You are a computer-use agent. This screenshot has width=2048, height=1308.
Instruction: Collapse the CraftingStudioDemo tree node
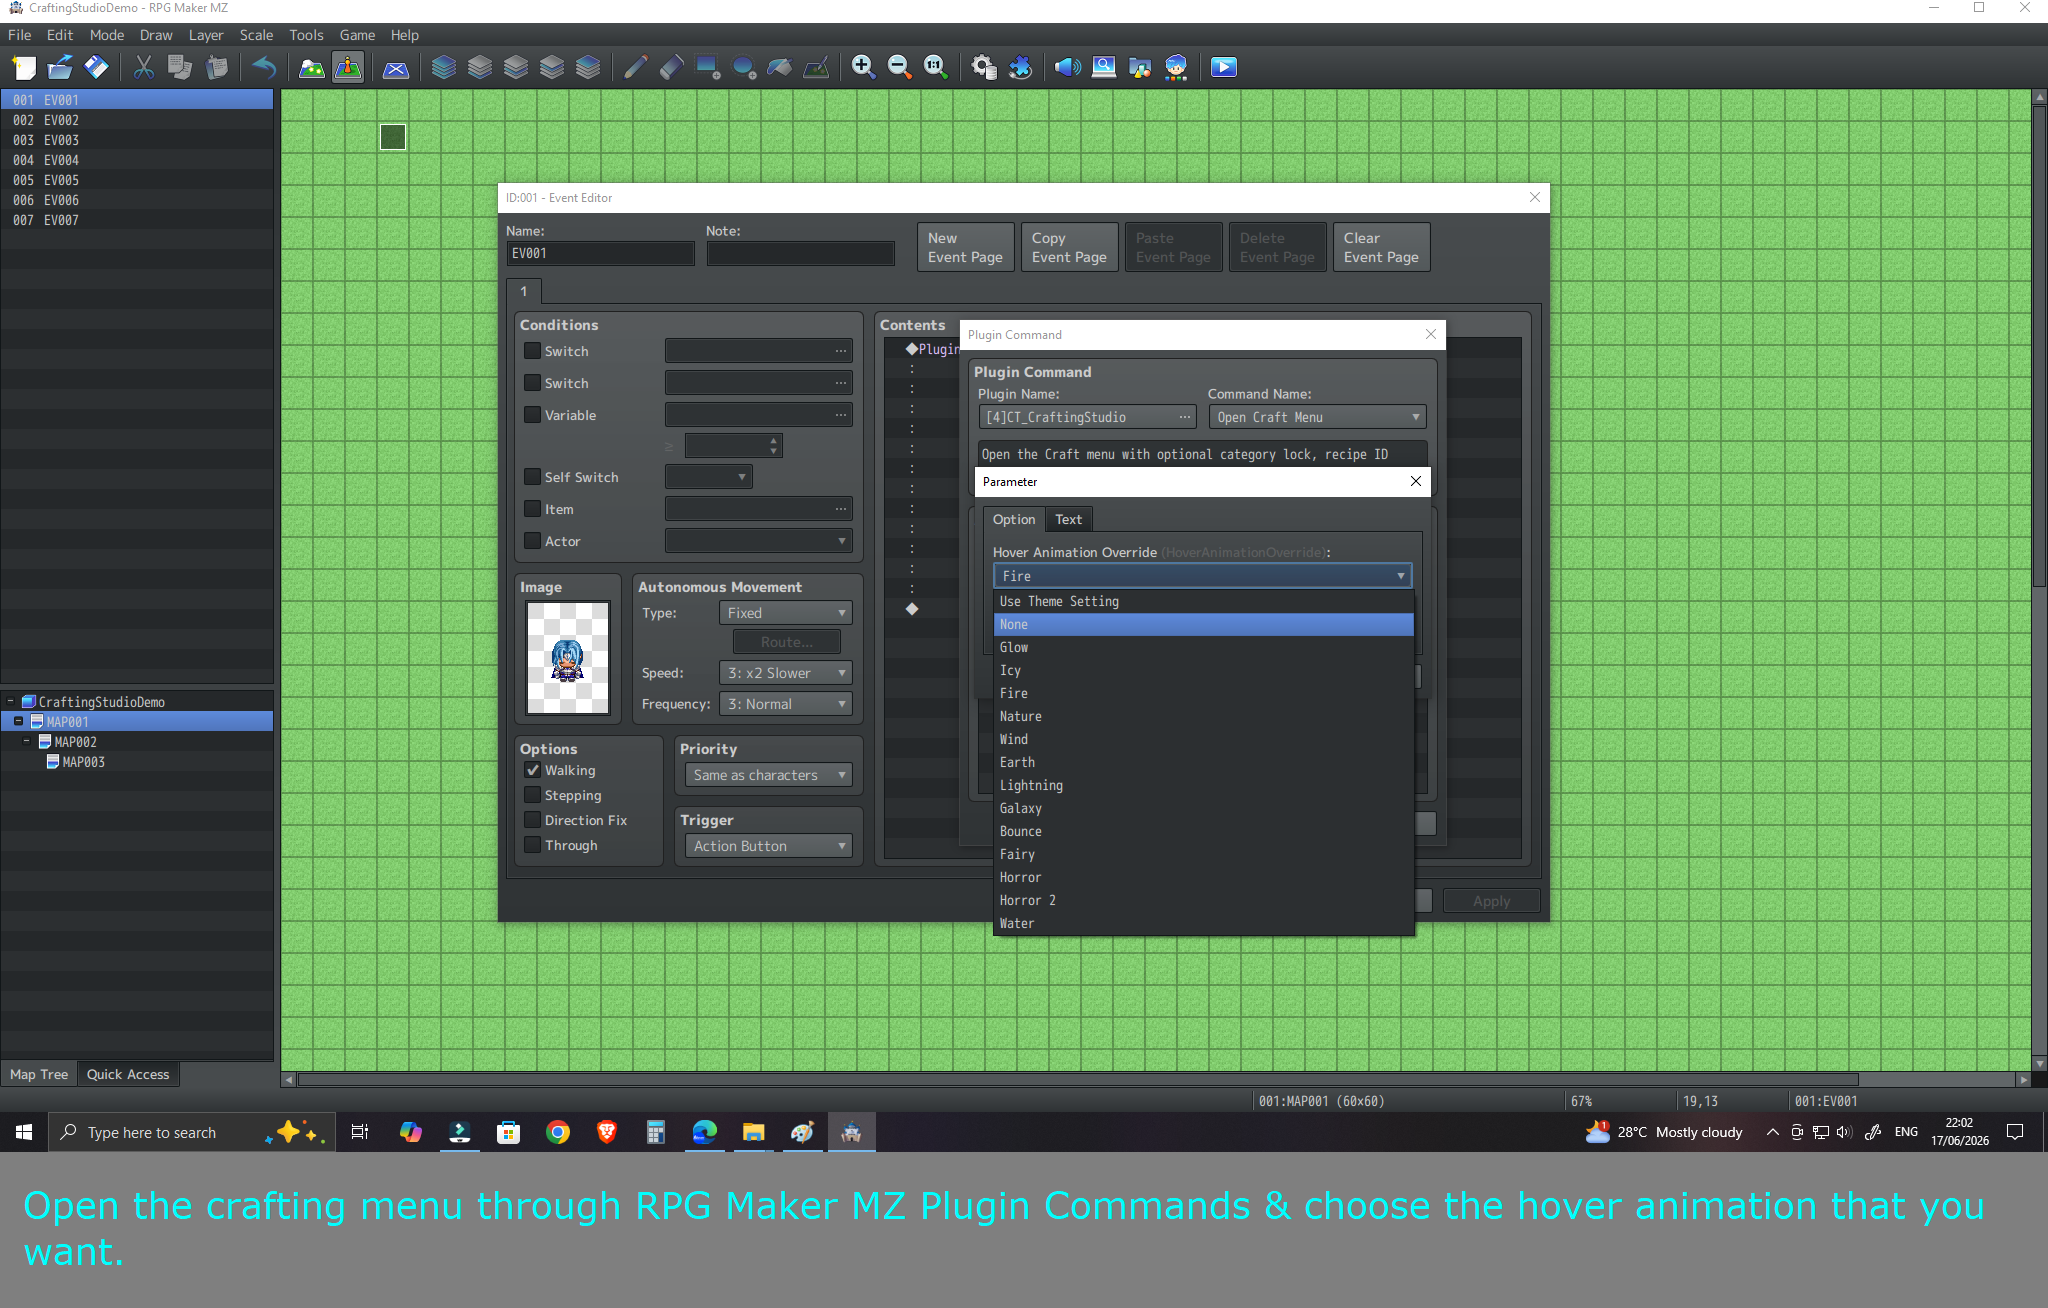11,702
